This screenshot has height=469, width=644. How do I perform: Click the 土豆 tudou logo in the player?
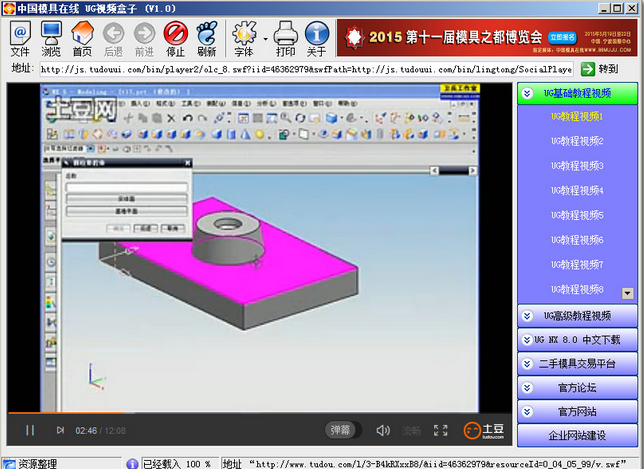(x=484, y=430)
